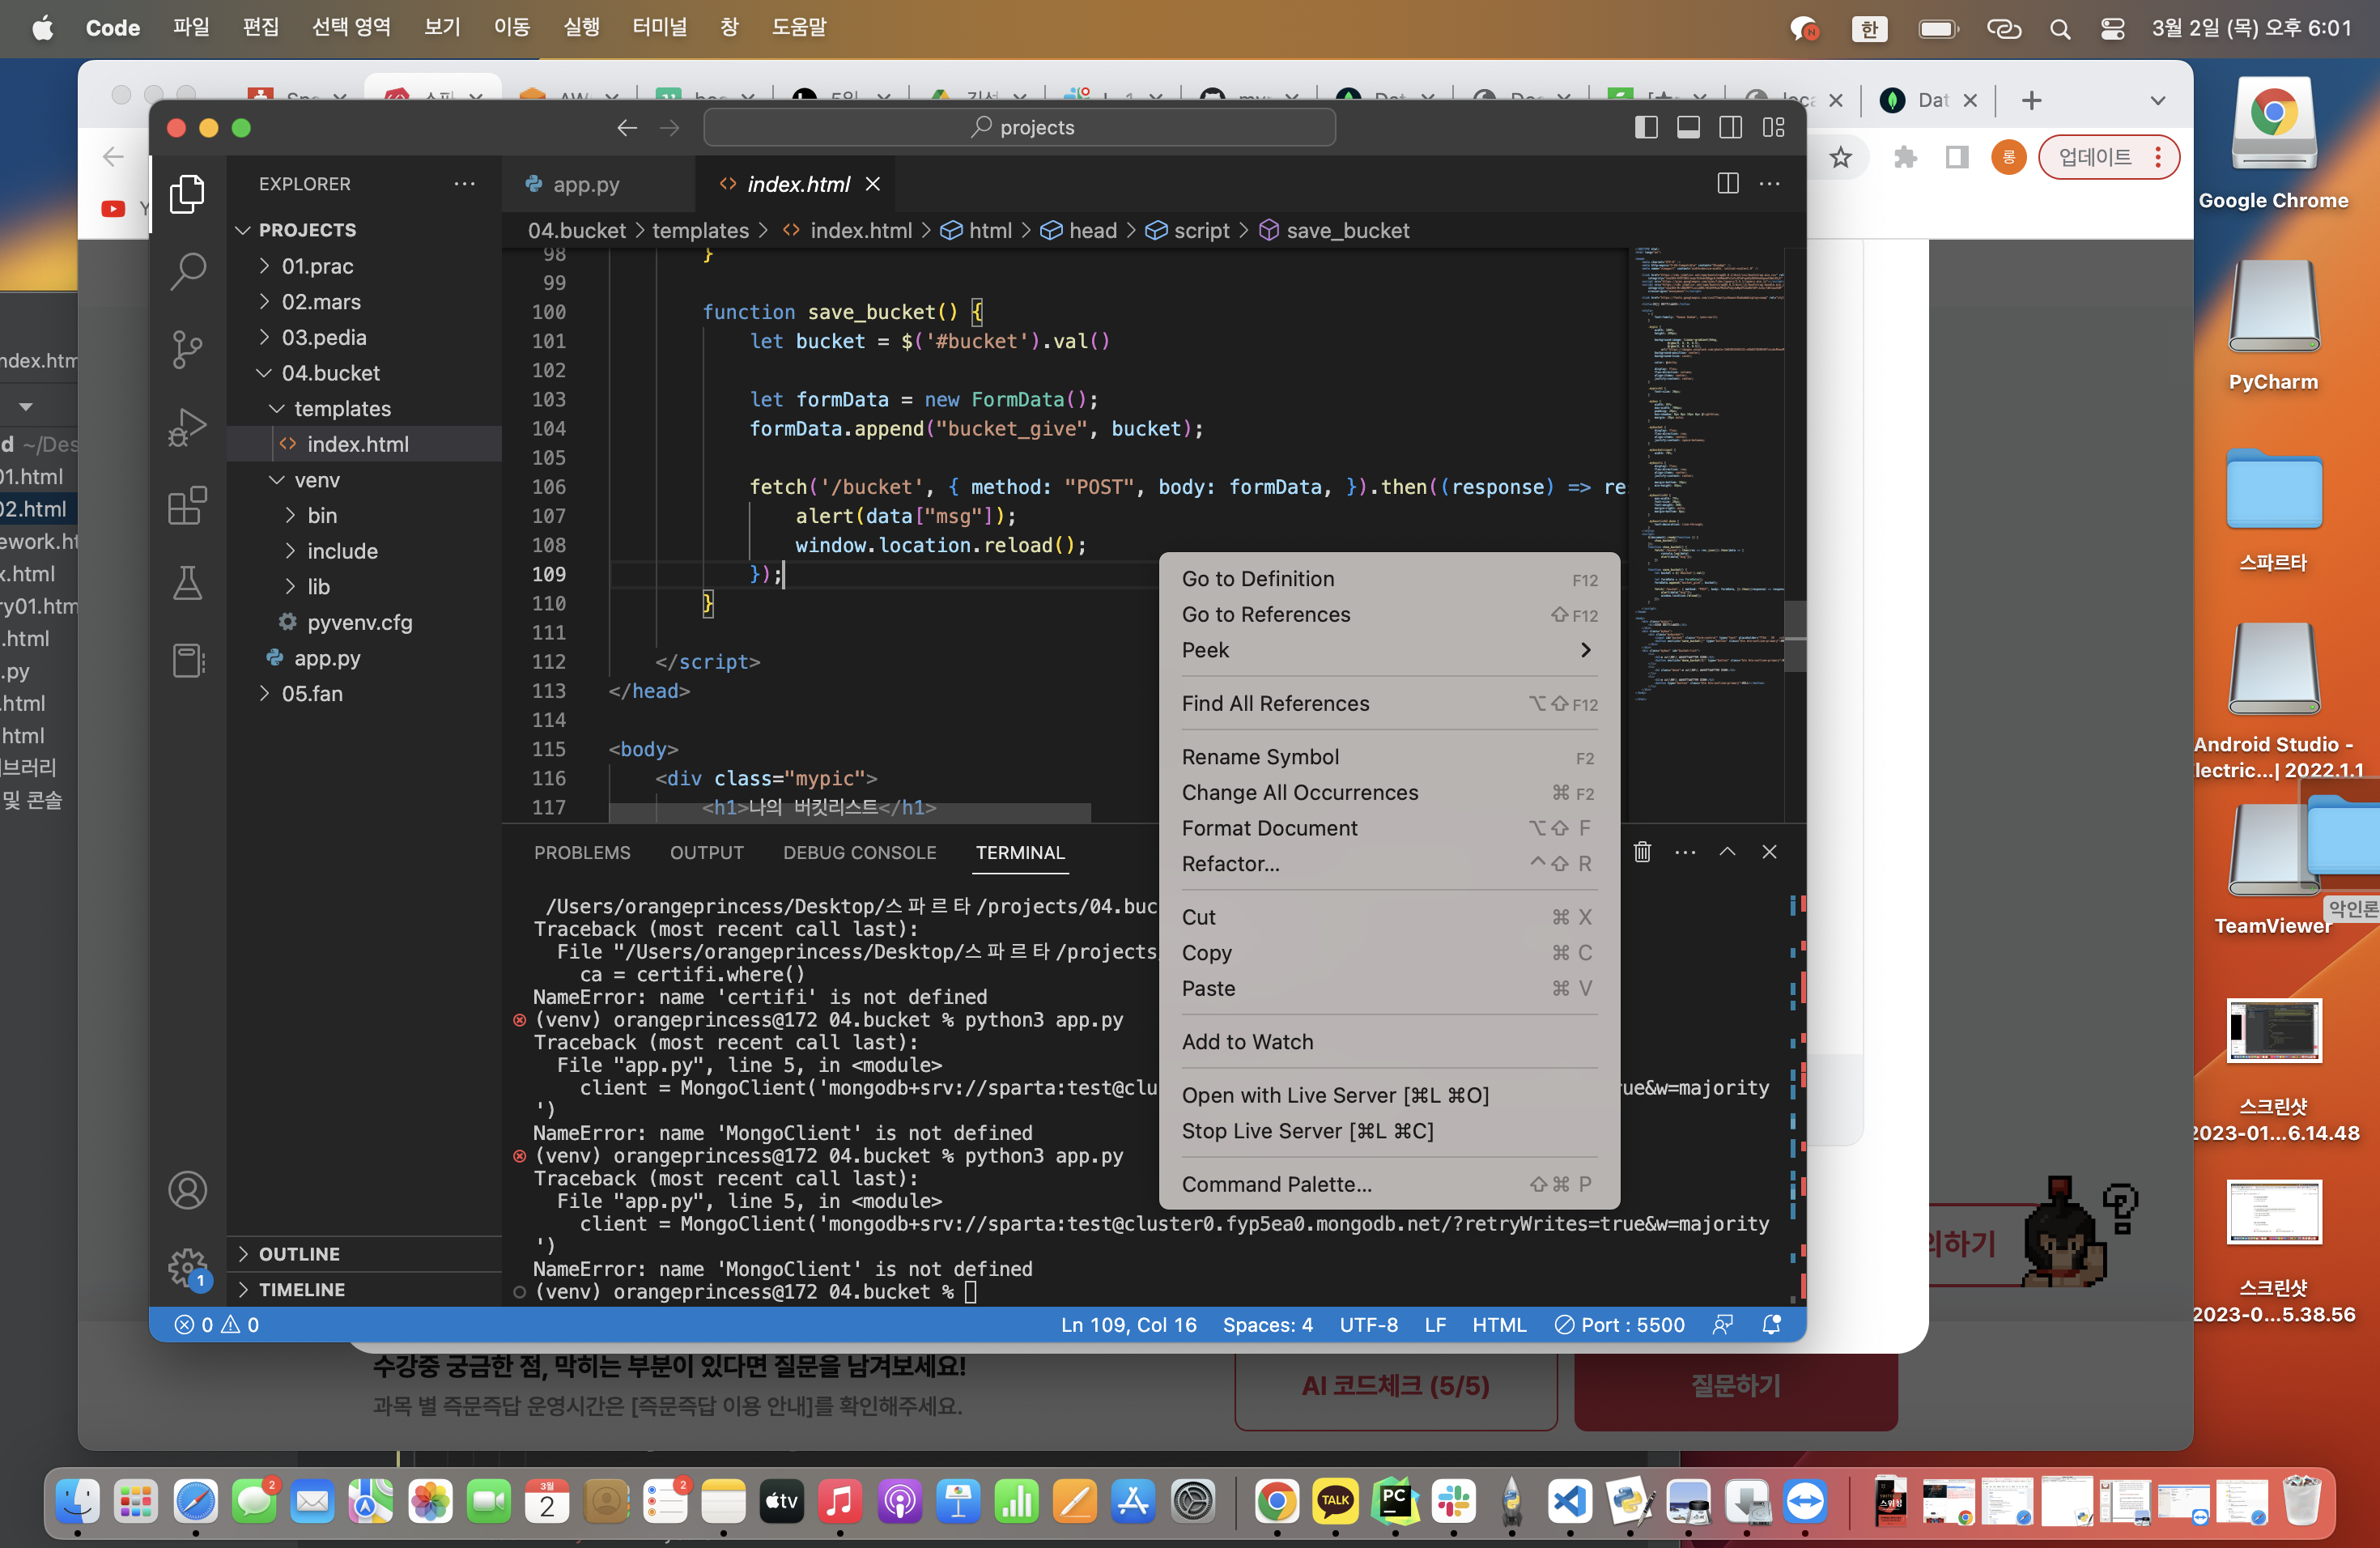Open the Manage gear menu

click(187, 1268)
